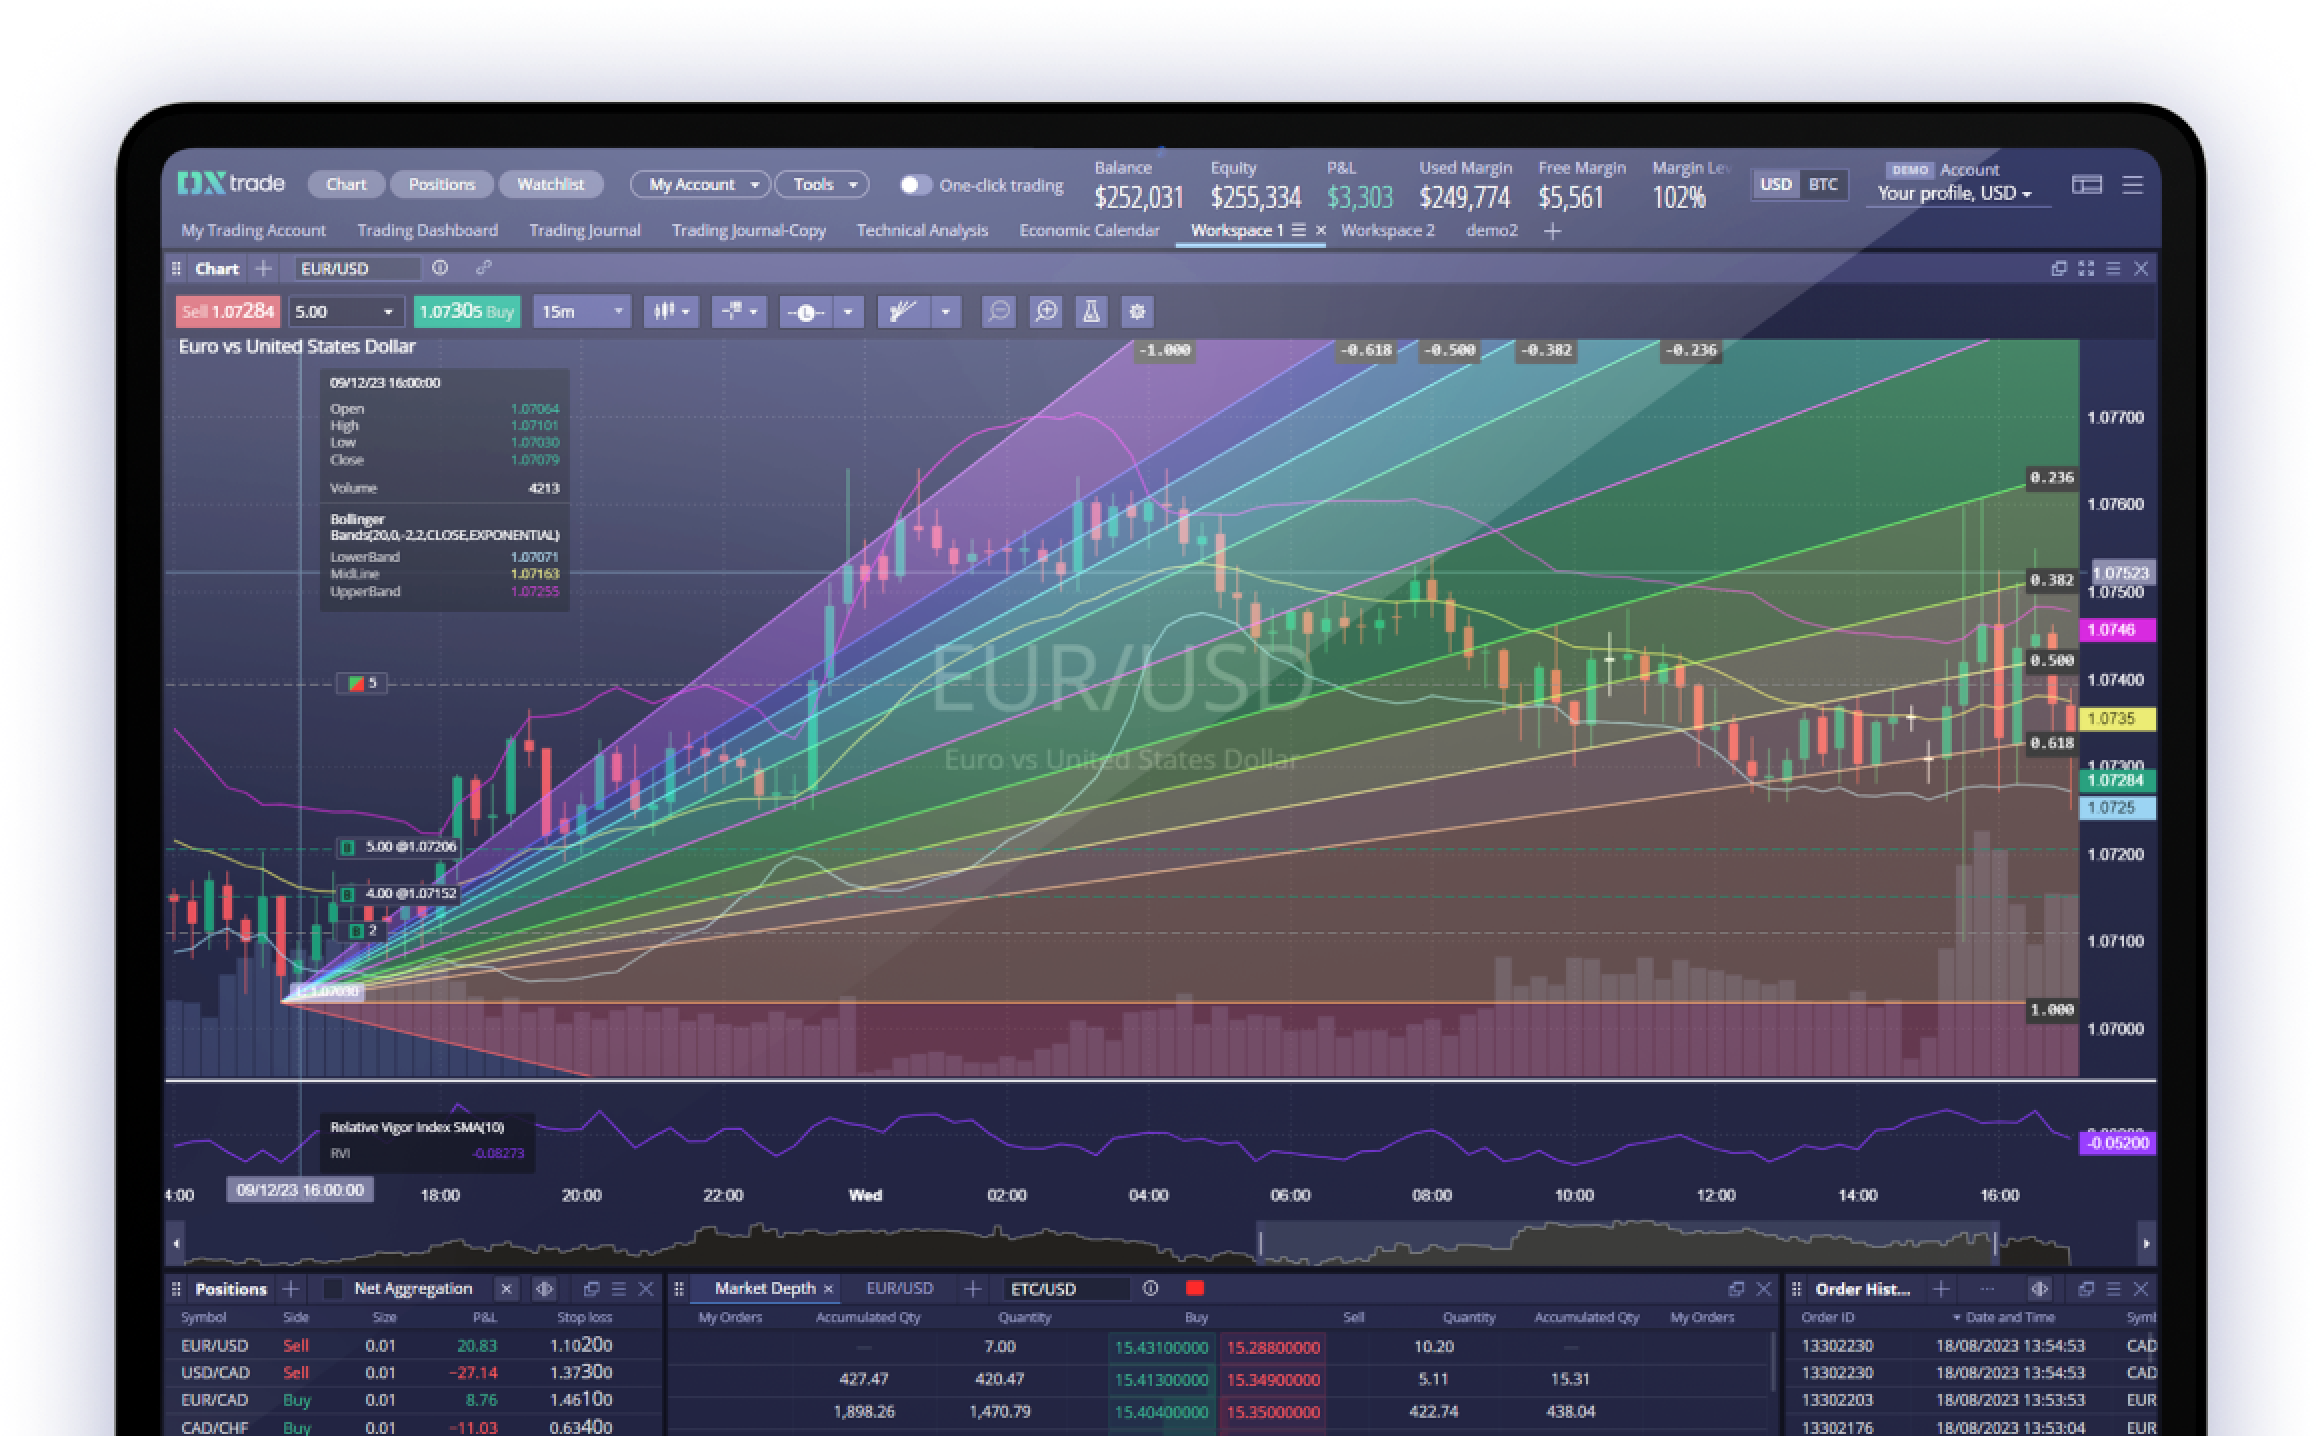Switch to Workspace 2 tab

1388,231
